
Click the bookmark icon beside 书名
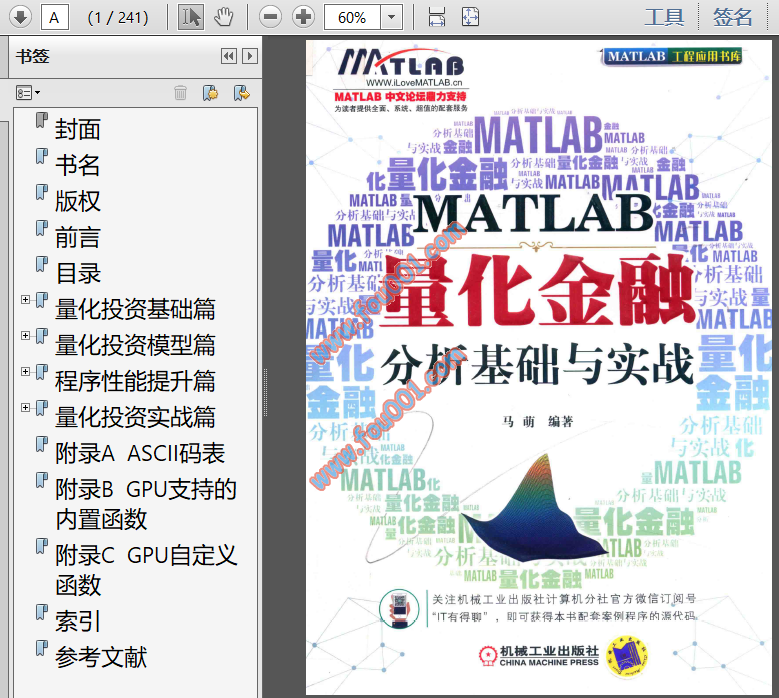tap(42, 156)
